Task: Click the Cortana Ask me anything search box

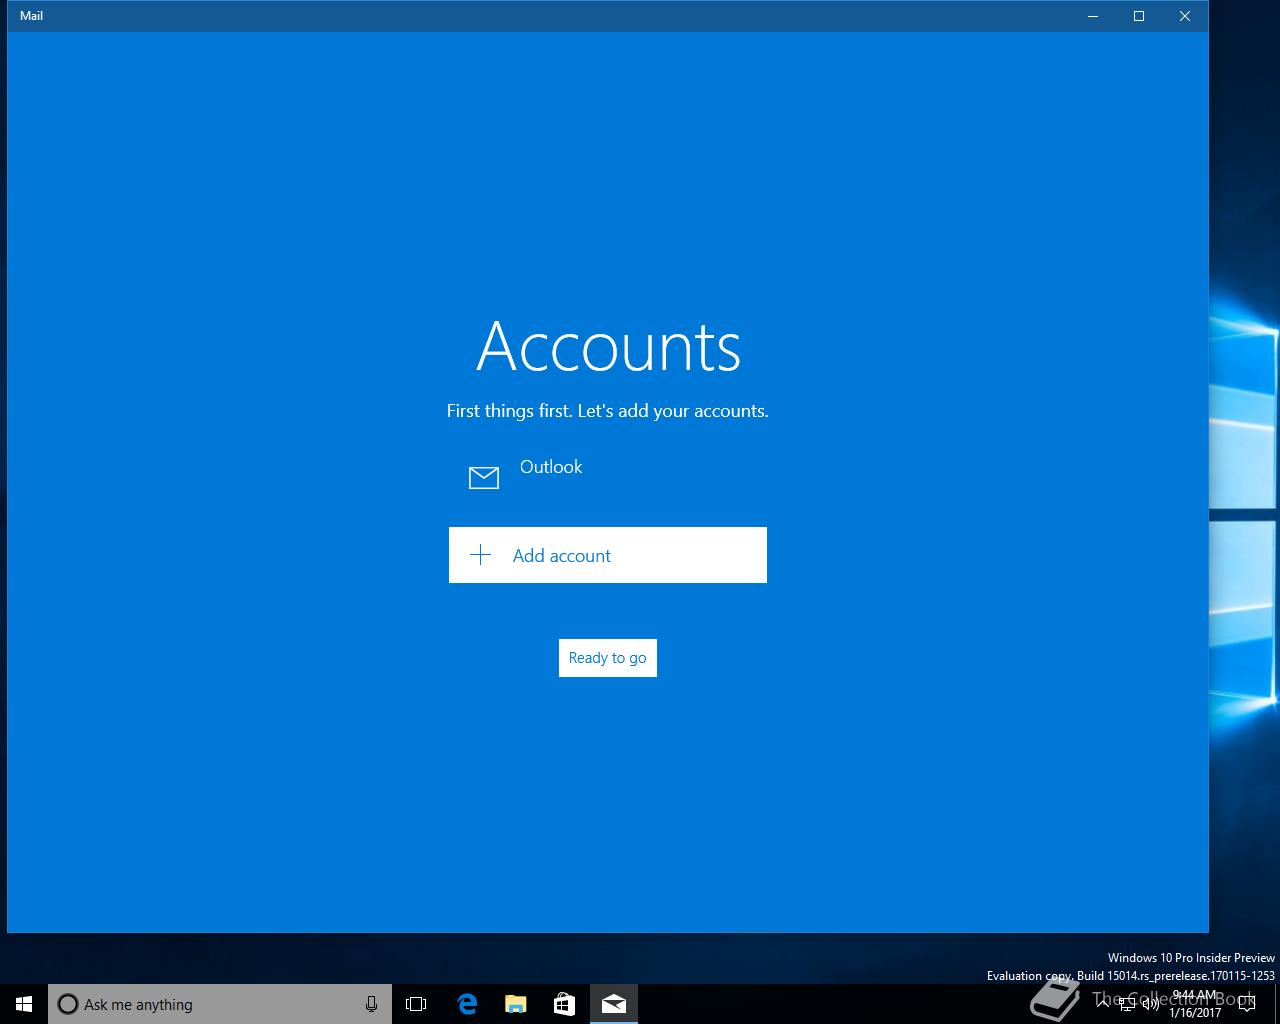Action: [220, 1004]
